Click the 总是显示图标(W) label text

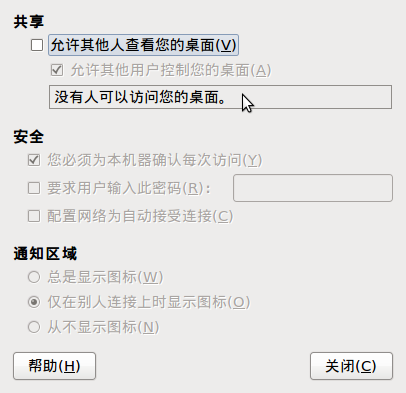pyautogui.click(x=105, y=277)
